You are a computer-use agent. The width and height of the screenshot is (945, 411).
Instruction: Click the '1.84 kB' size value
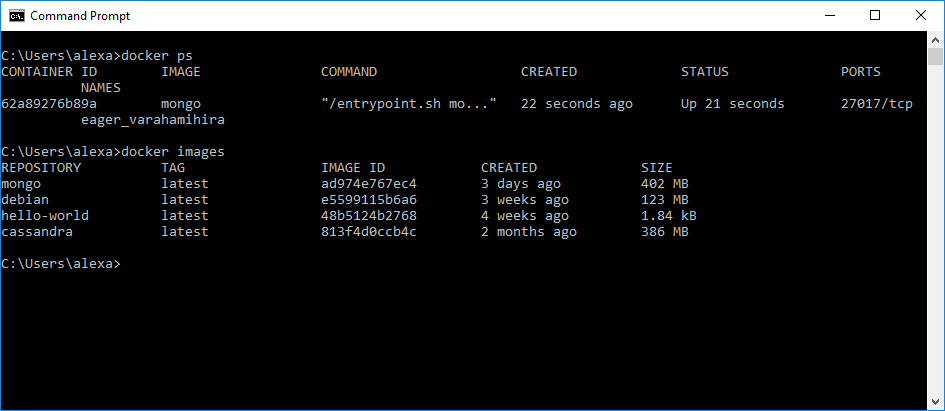point(669,215)
